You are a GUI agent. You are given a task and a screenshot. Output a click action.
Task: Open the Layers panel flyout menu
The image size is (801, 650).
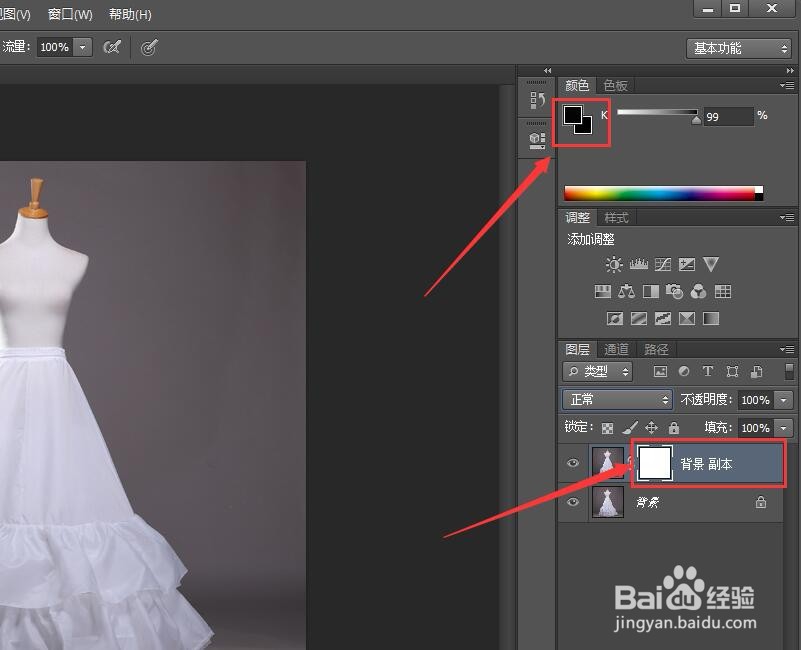coord(787,350)
